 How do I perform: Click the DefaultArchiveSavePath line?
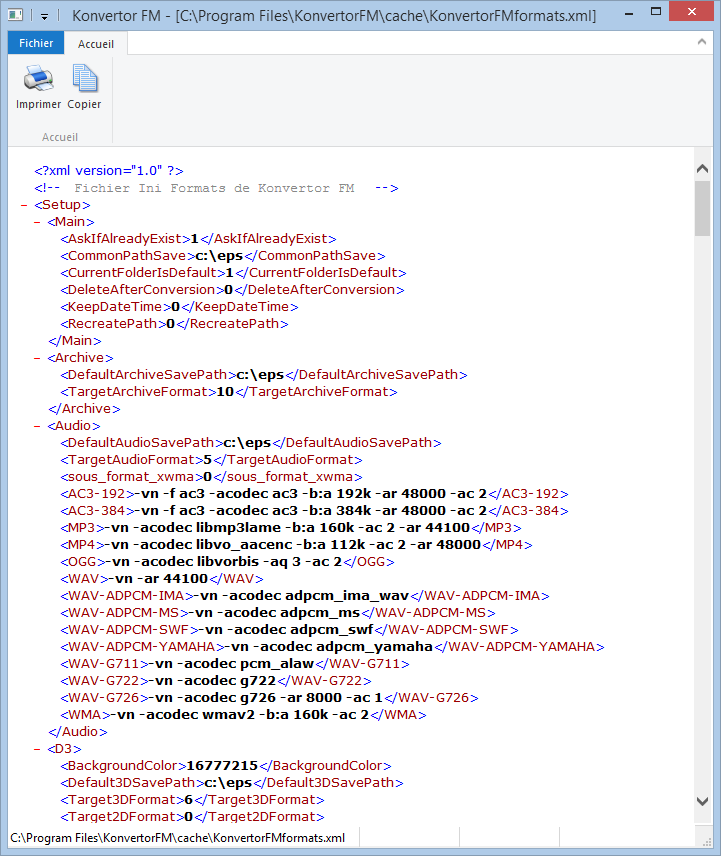264,375
